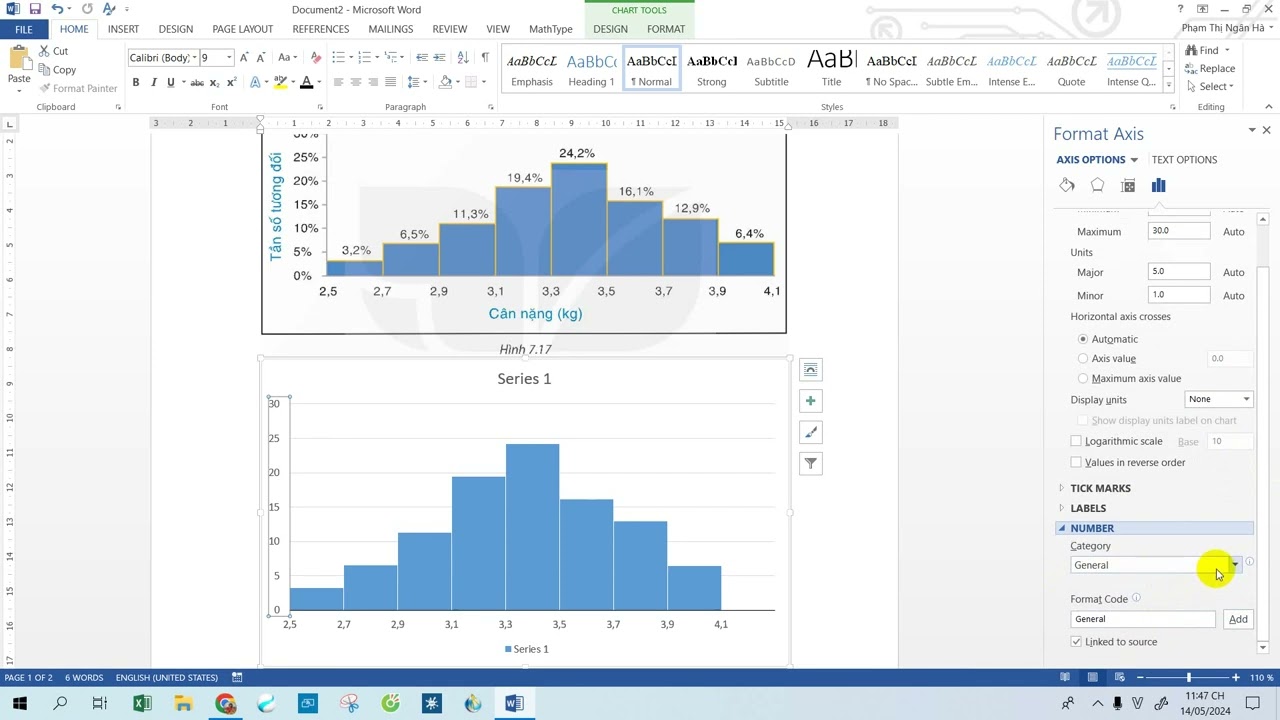Select Maximum axis value radio

tap(1083, 378)
